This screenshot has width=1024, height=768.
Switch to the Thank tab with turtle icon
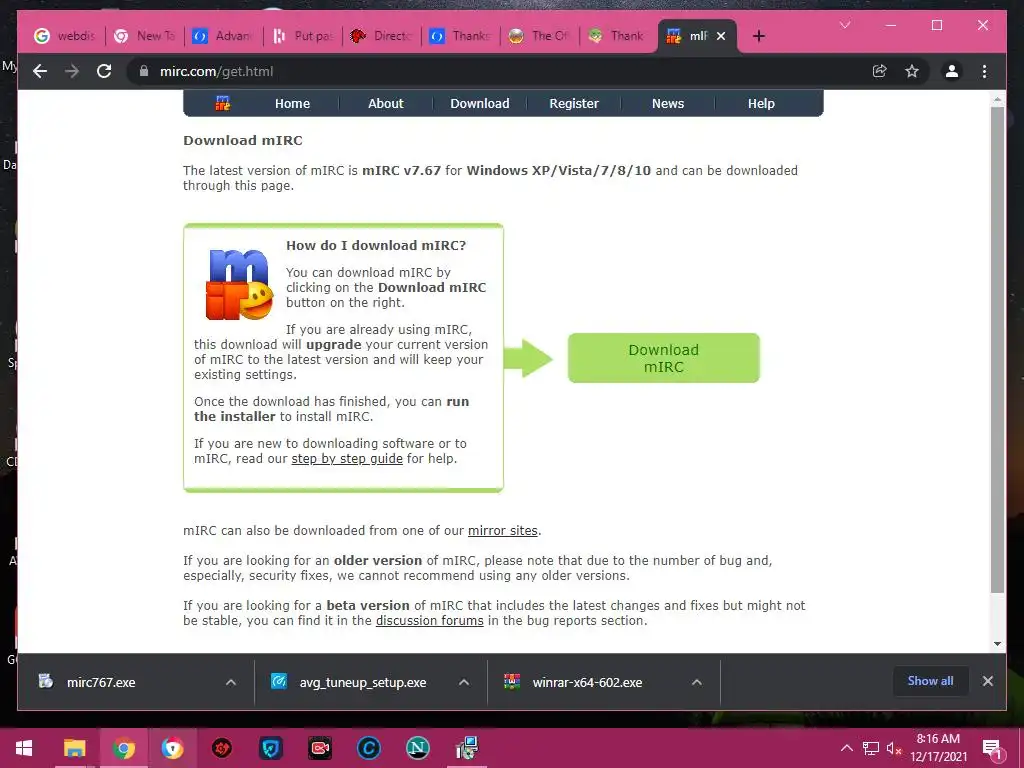click(x=617, y=36)
